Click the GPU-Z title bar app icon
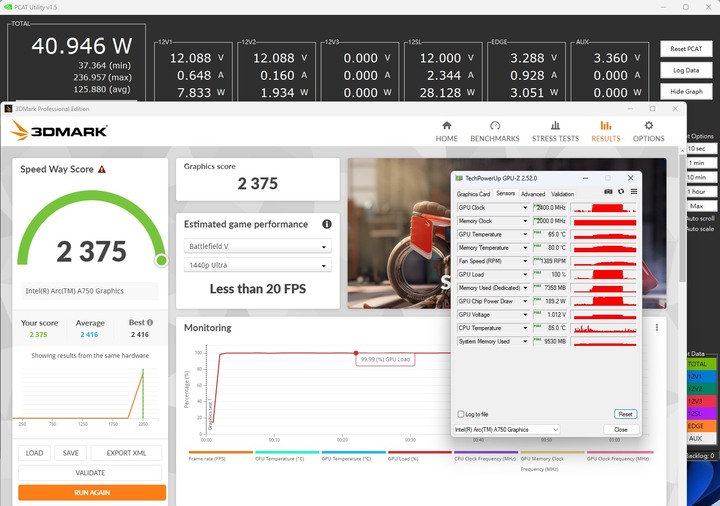This screenshot has height=506, width=720. point(459,178)
